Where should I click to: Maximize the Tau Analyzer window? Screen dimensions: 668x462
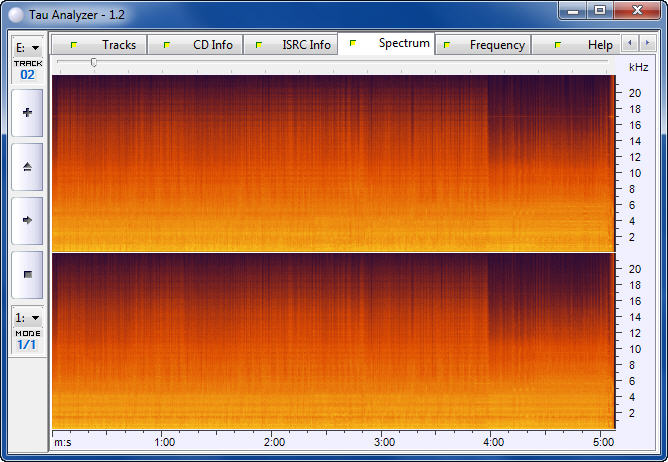tap(599, 10)
